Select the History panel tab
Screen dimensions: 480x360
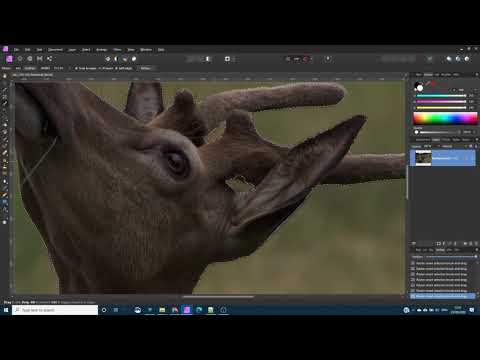click(x=440, y=250)
